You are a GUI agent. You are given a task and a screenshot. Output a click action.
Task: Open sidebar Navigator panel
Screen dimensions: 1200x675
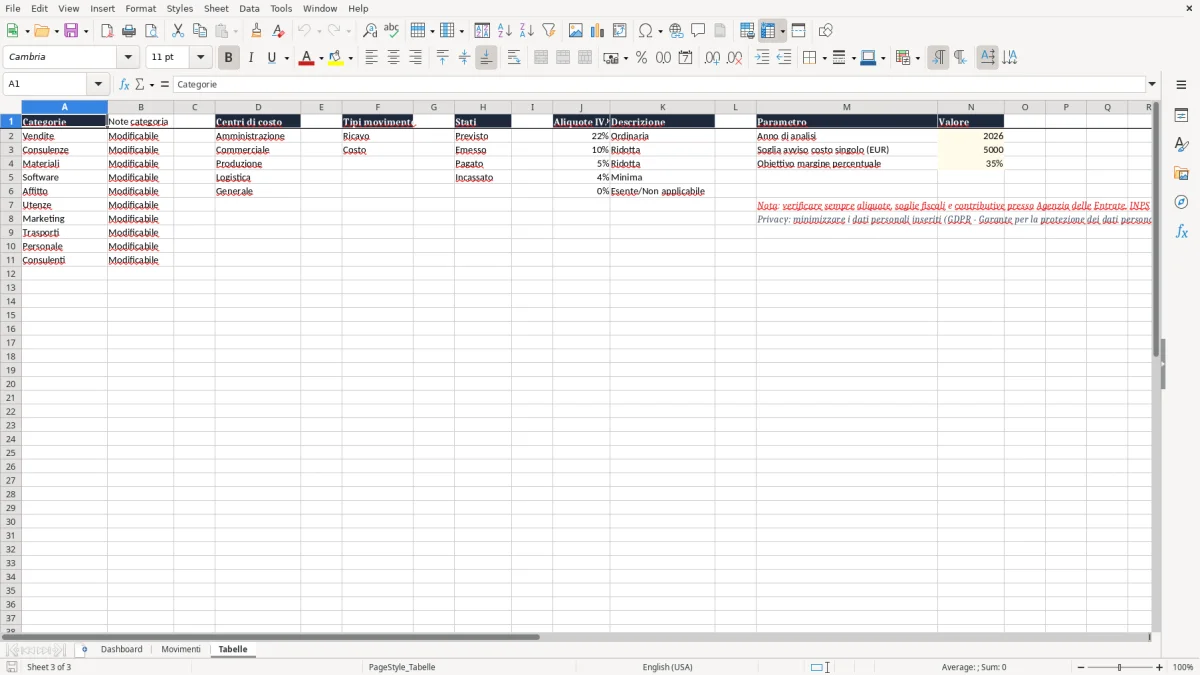coord(1181,202)
